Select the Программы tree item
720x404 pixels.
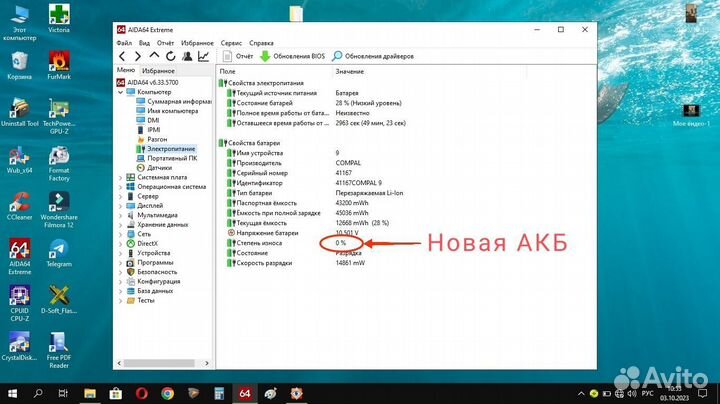[150, 263]
